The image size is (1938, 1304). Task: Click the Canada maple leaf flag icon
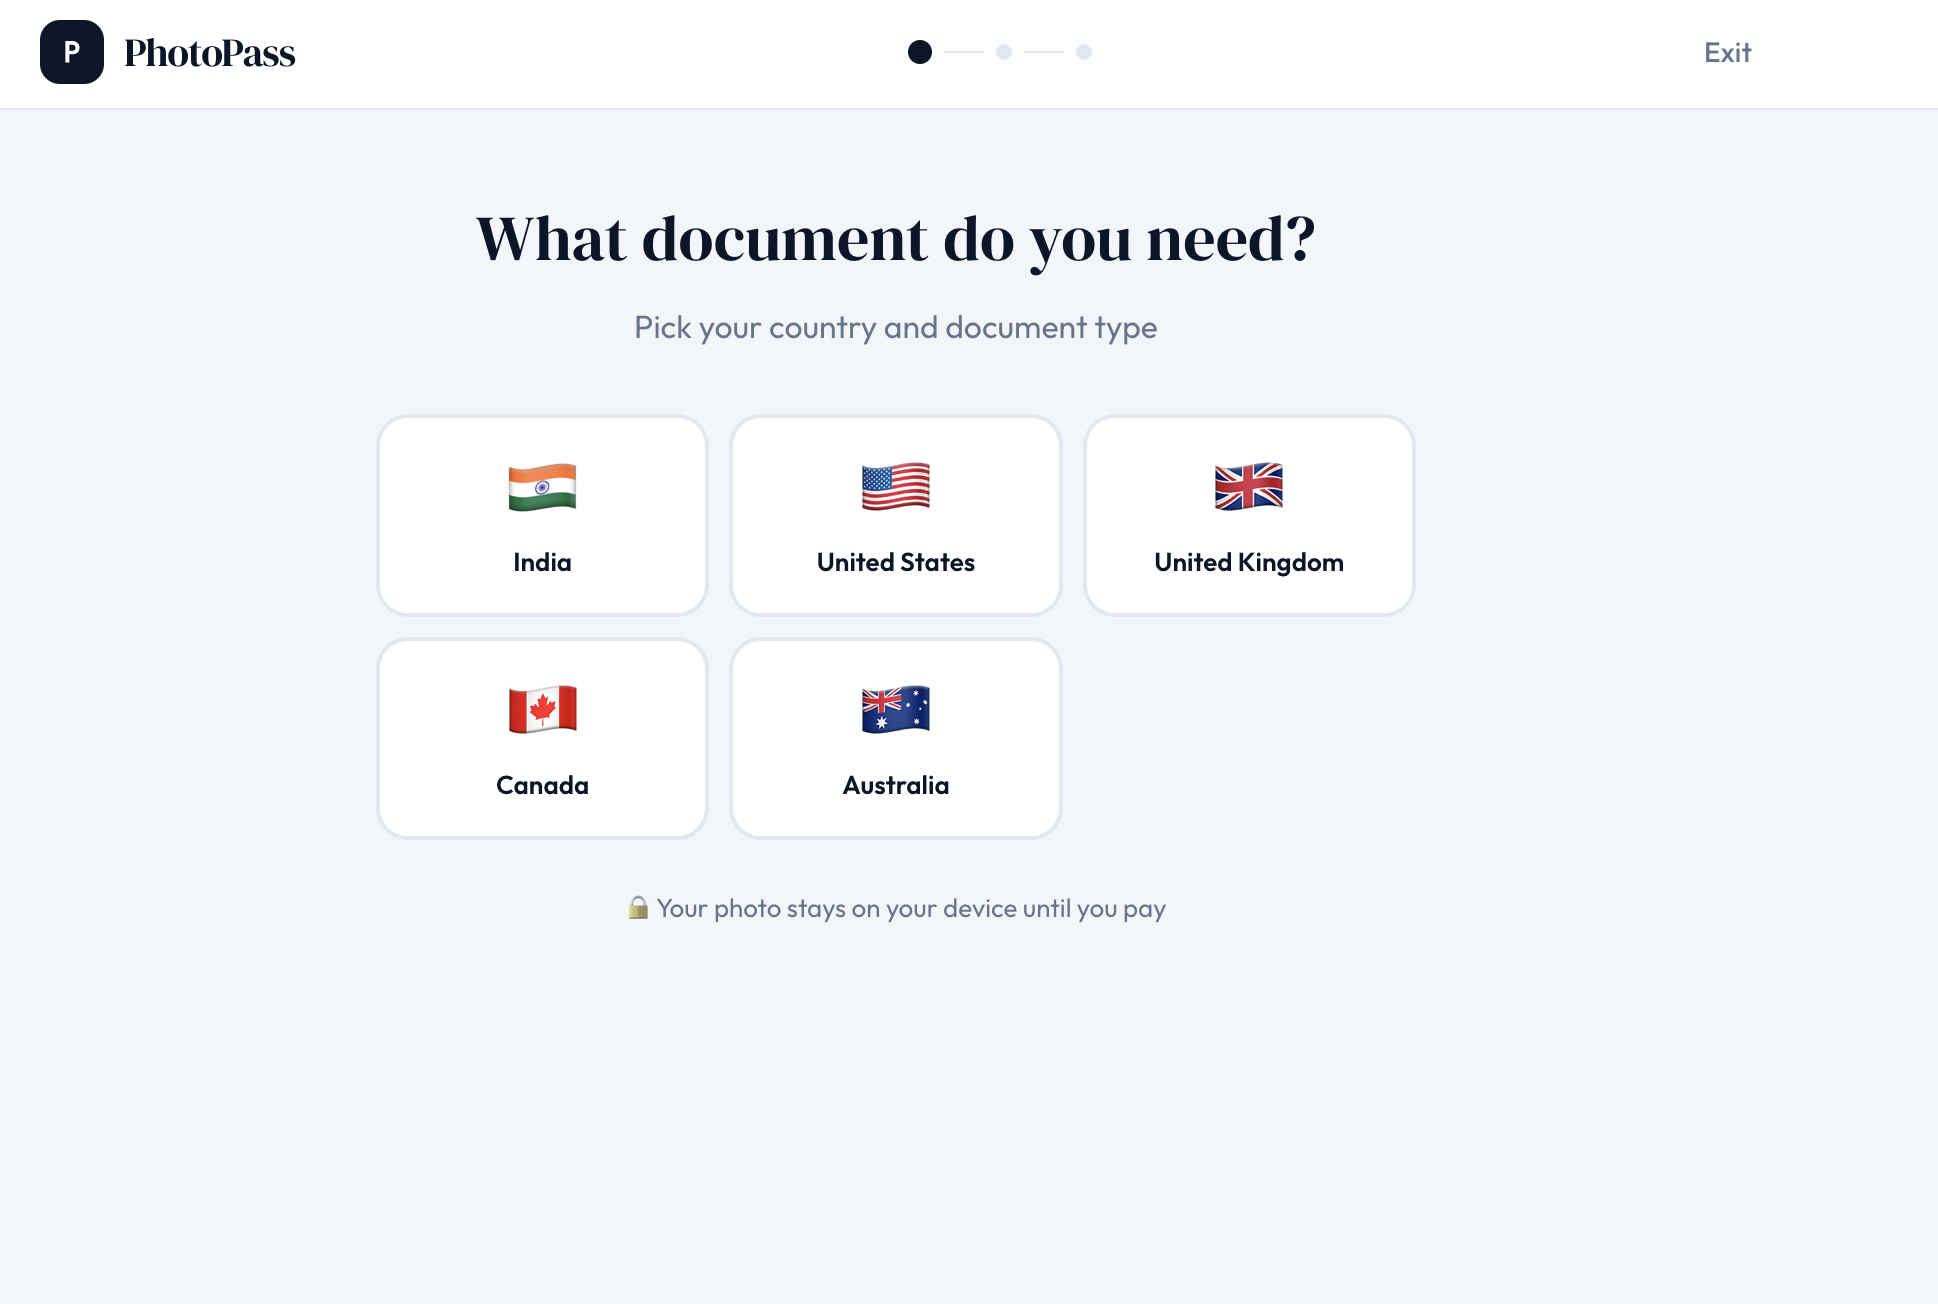coord(542,710)
